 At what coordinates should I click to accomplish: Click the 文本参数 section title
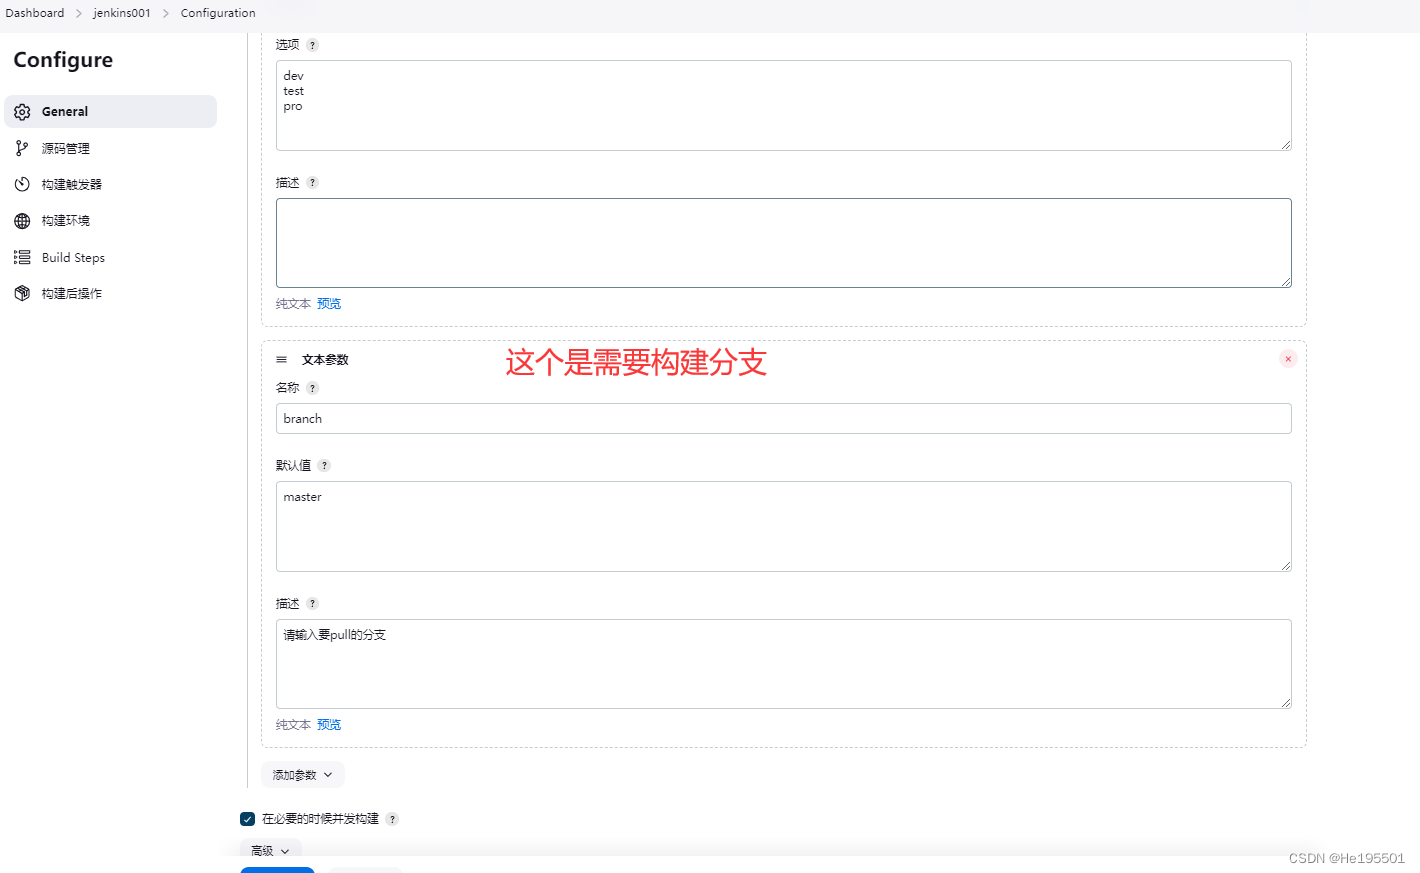(x=325, y=360)
